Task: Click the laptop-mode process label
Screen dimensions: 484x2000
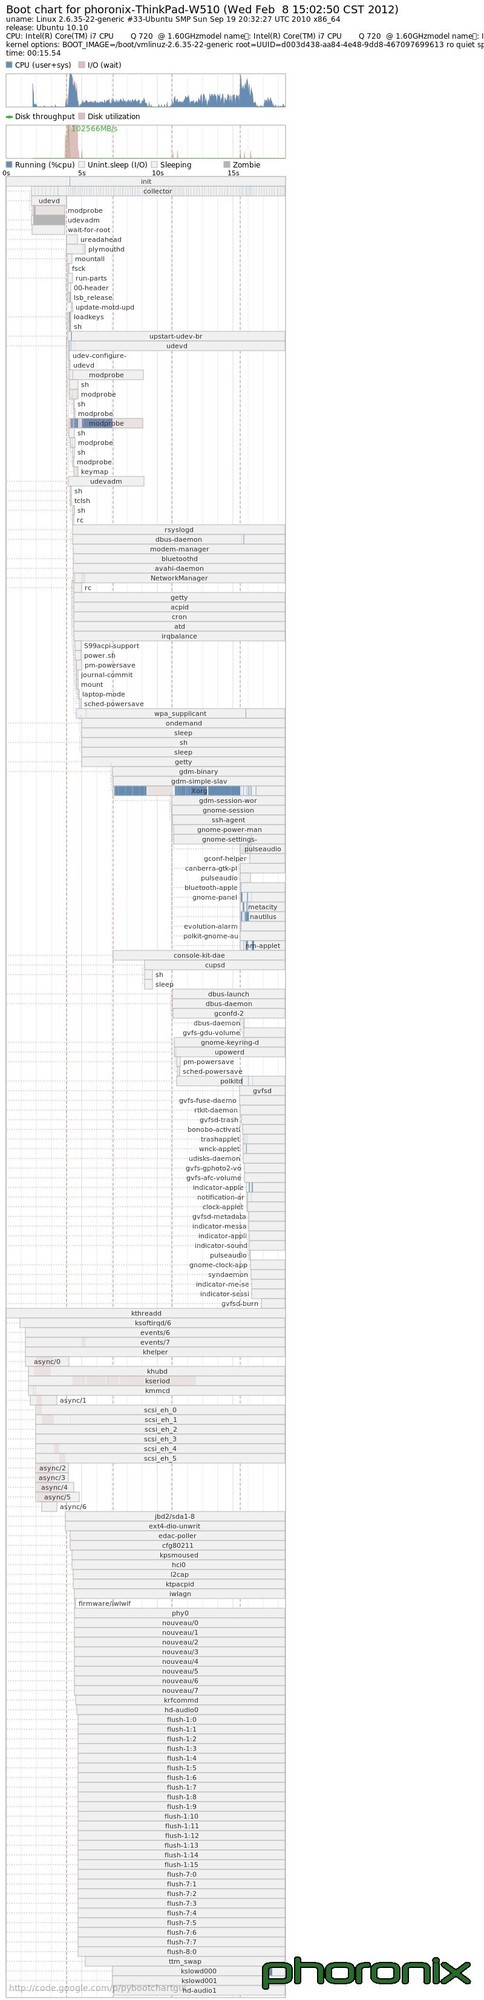Action: pos(103,694)
